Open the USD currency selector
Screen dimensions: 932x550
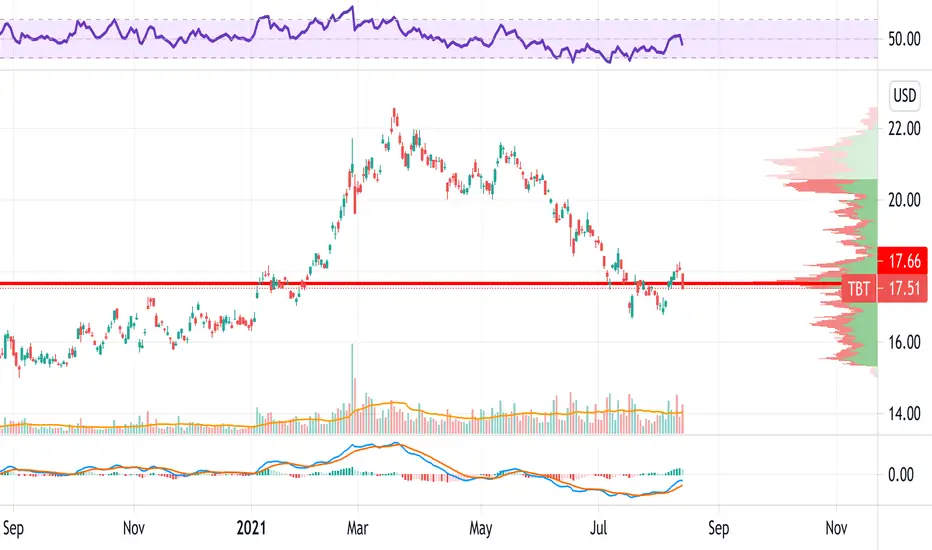pyautogui.click(x=905, y=95)
